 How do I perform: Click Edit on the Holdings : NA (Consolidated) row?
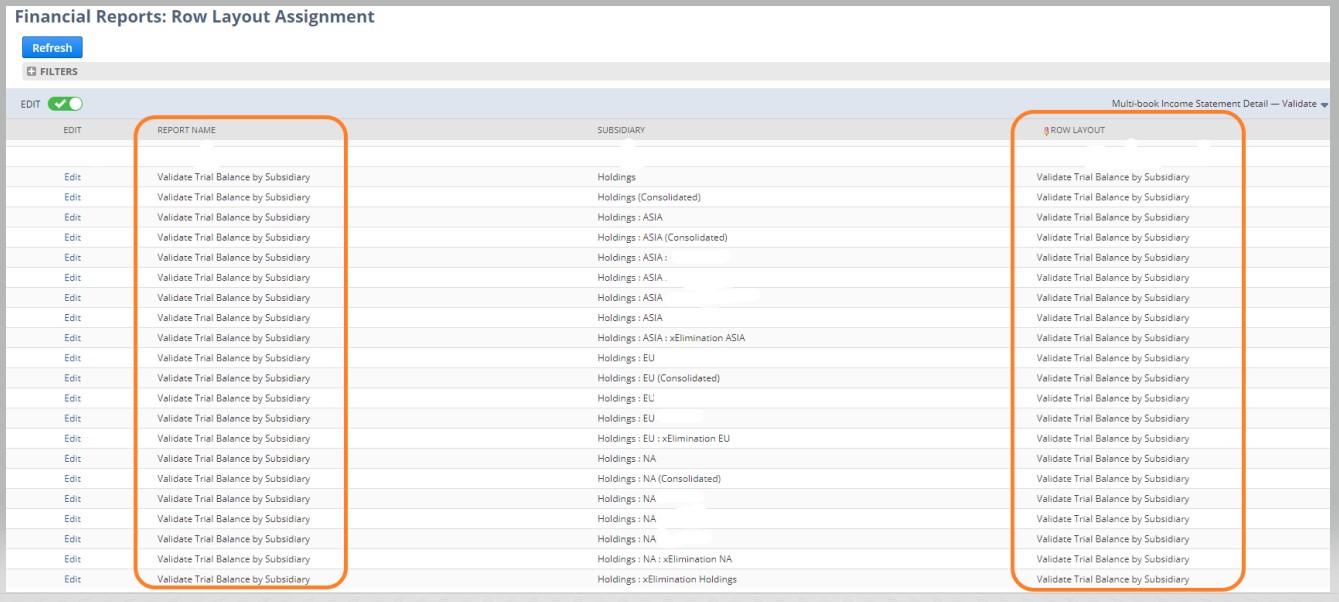(x=72, y=478)
